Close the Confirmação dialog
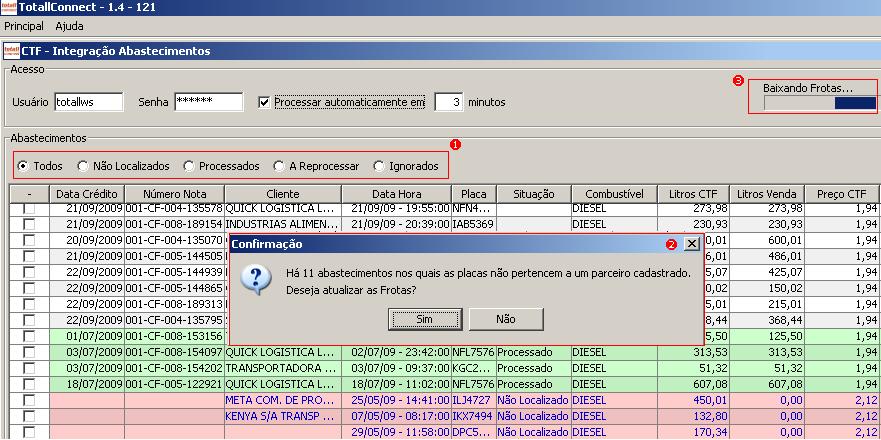This screenshot has width=881, height=440. pos(692,243)
